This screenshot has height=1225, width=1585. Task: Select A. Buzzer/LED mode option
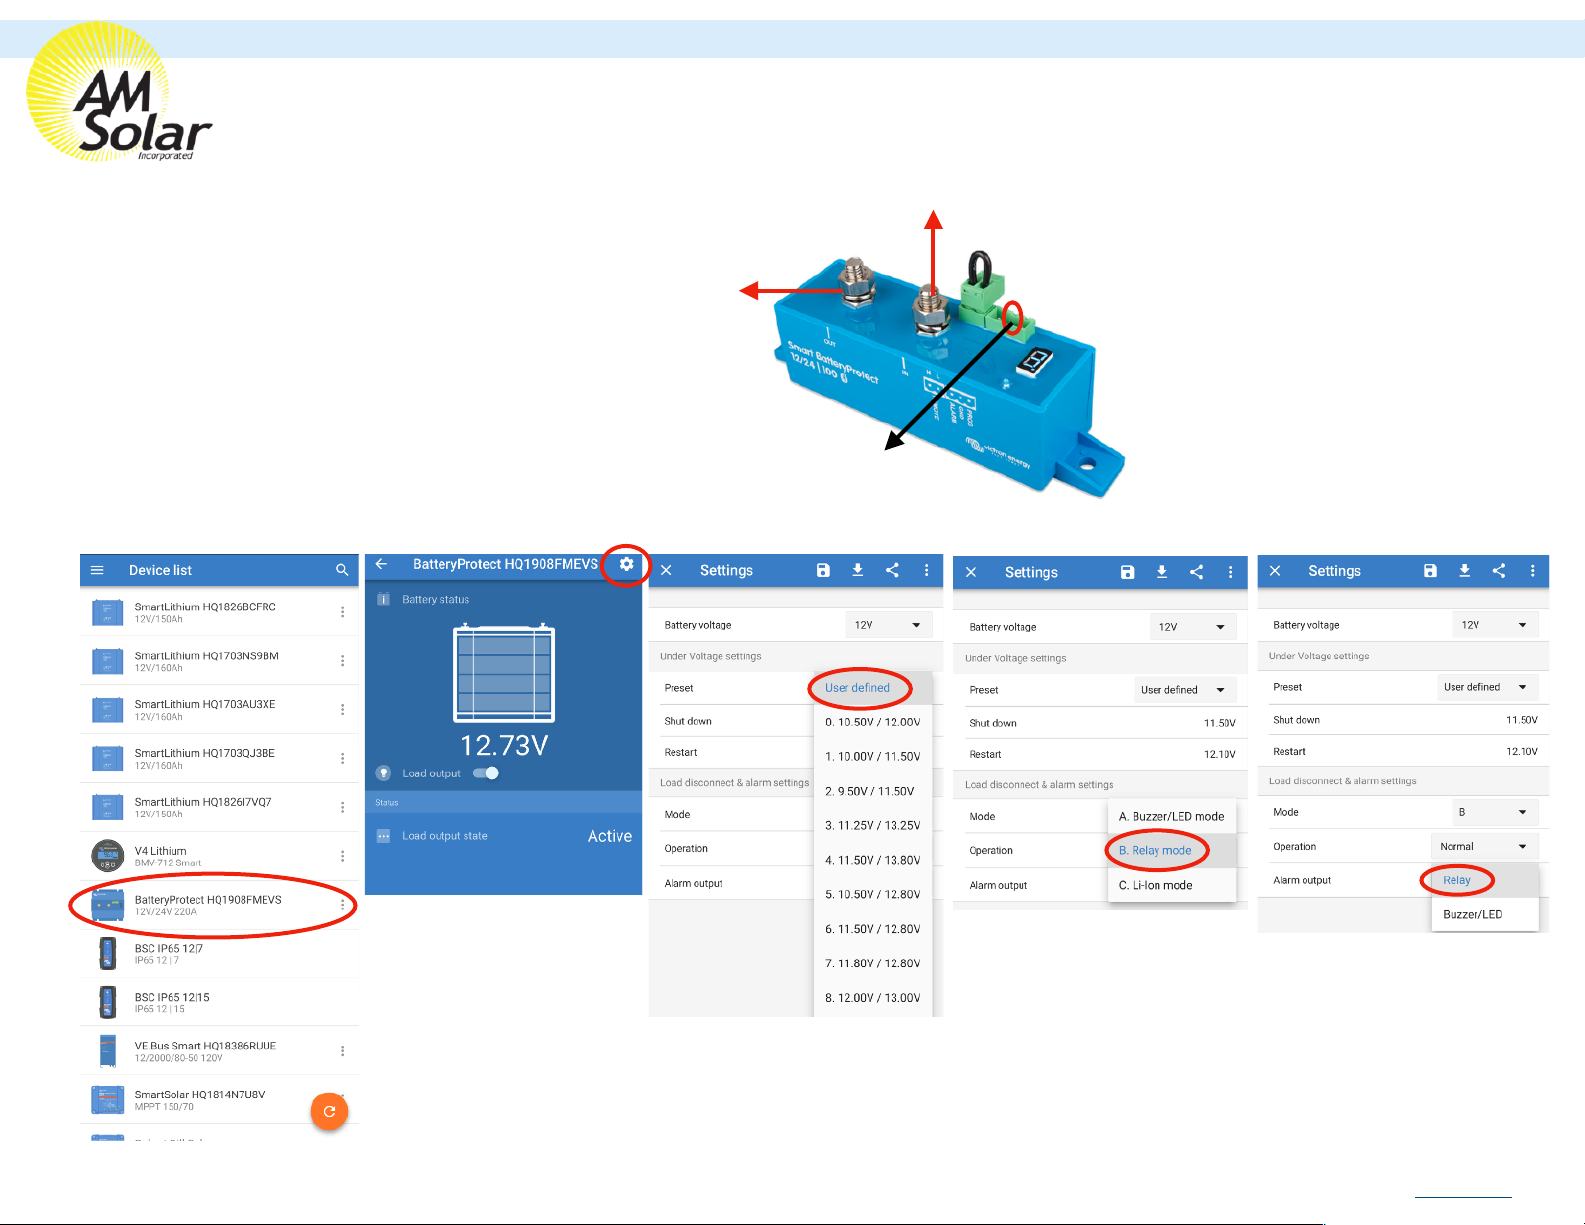click(1172, 816)
